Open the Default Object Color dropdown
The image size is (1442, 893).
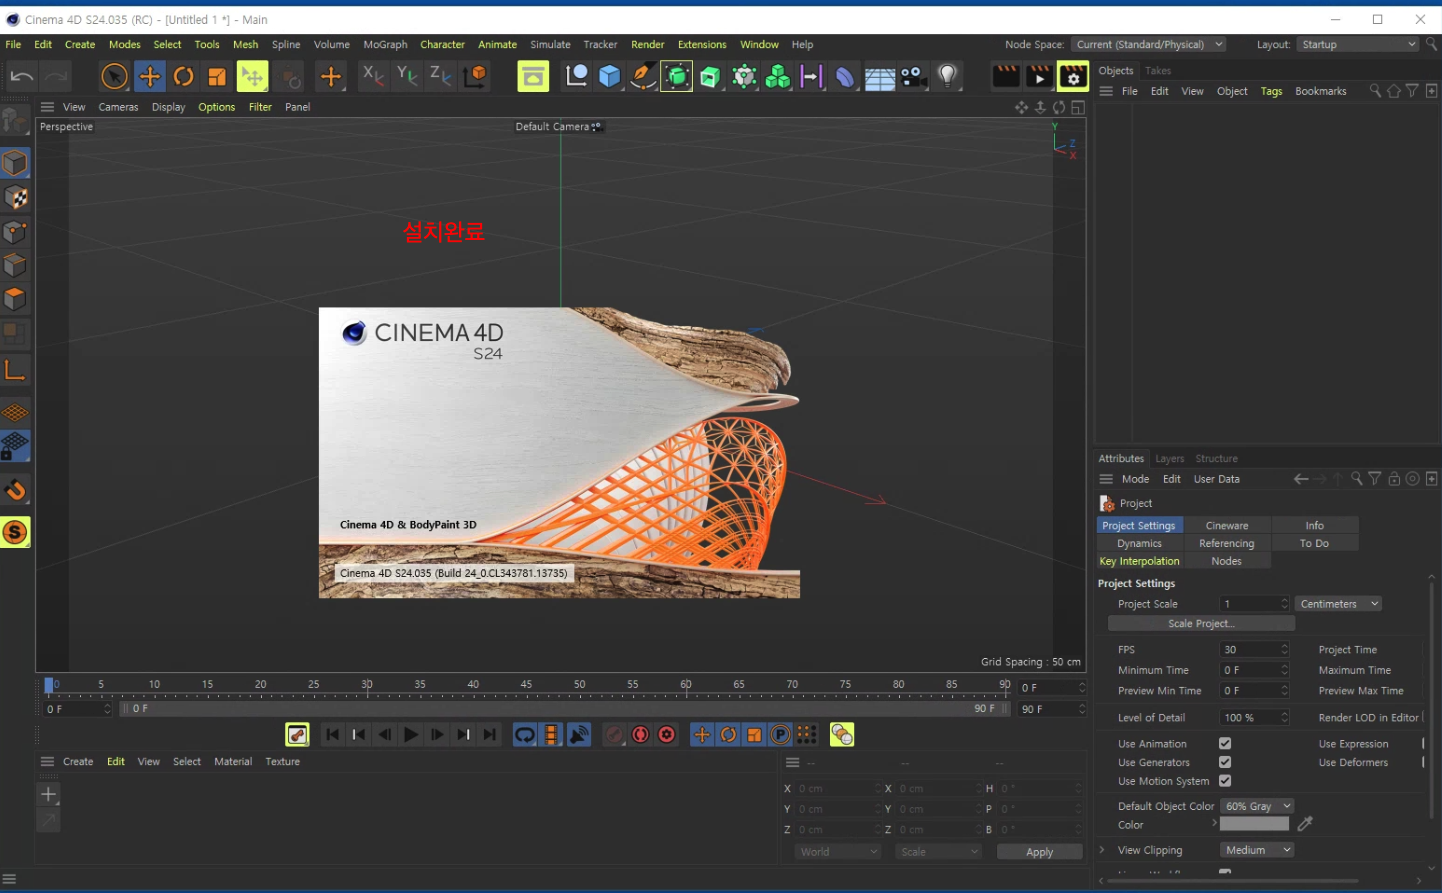click(1257, 806)
